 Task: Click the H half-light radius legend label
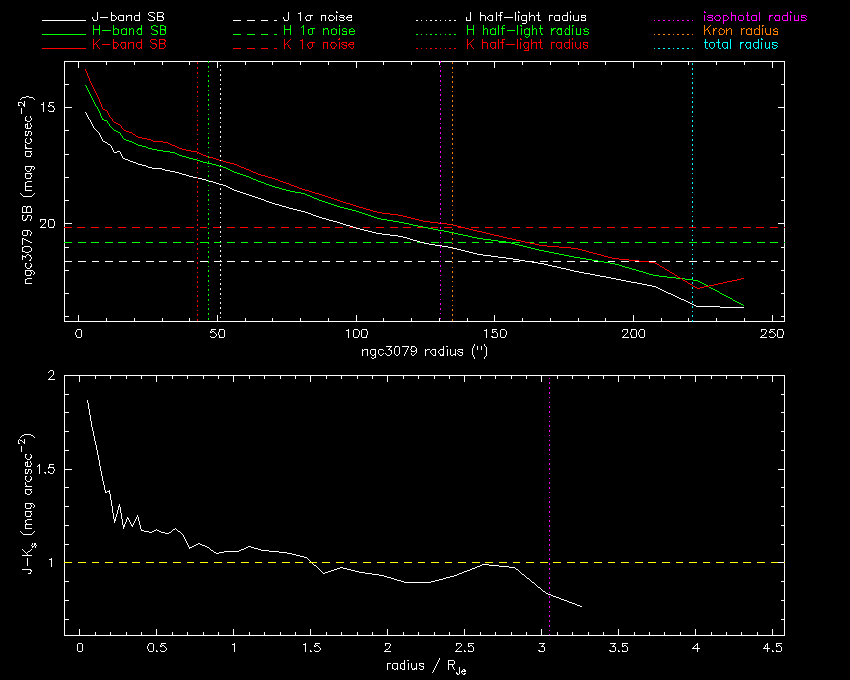527,32
